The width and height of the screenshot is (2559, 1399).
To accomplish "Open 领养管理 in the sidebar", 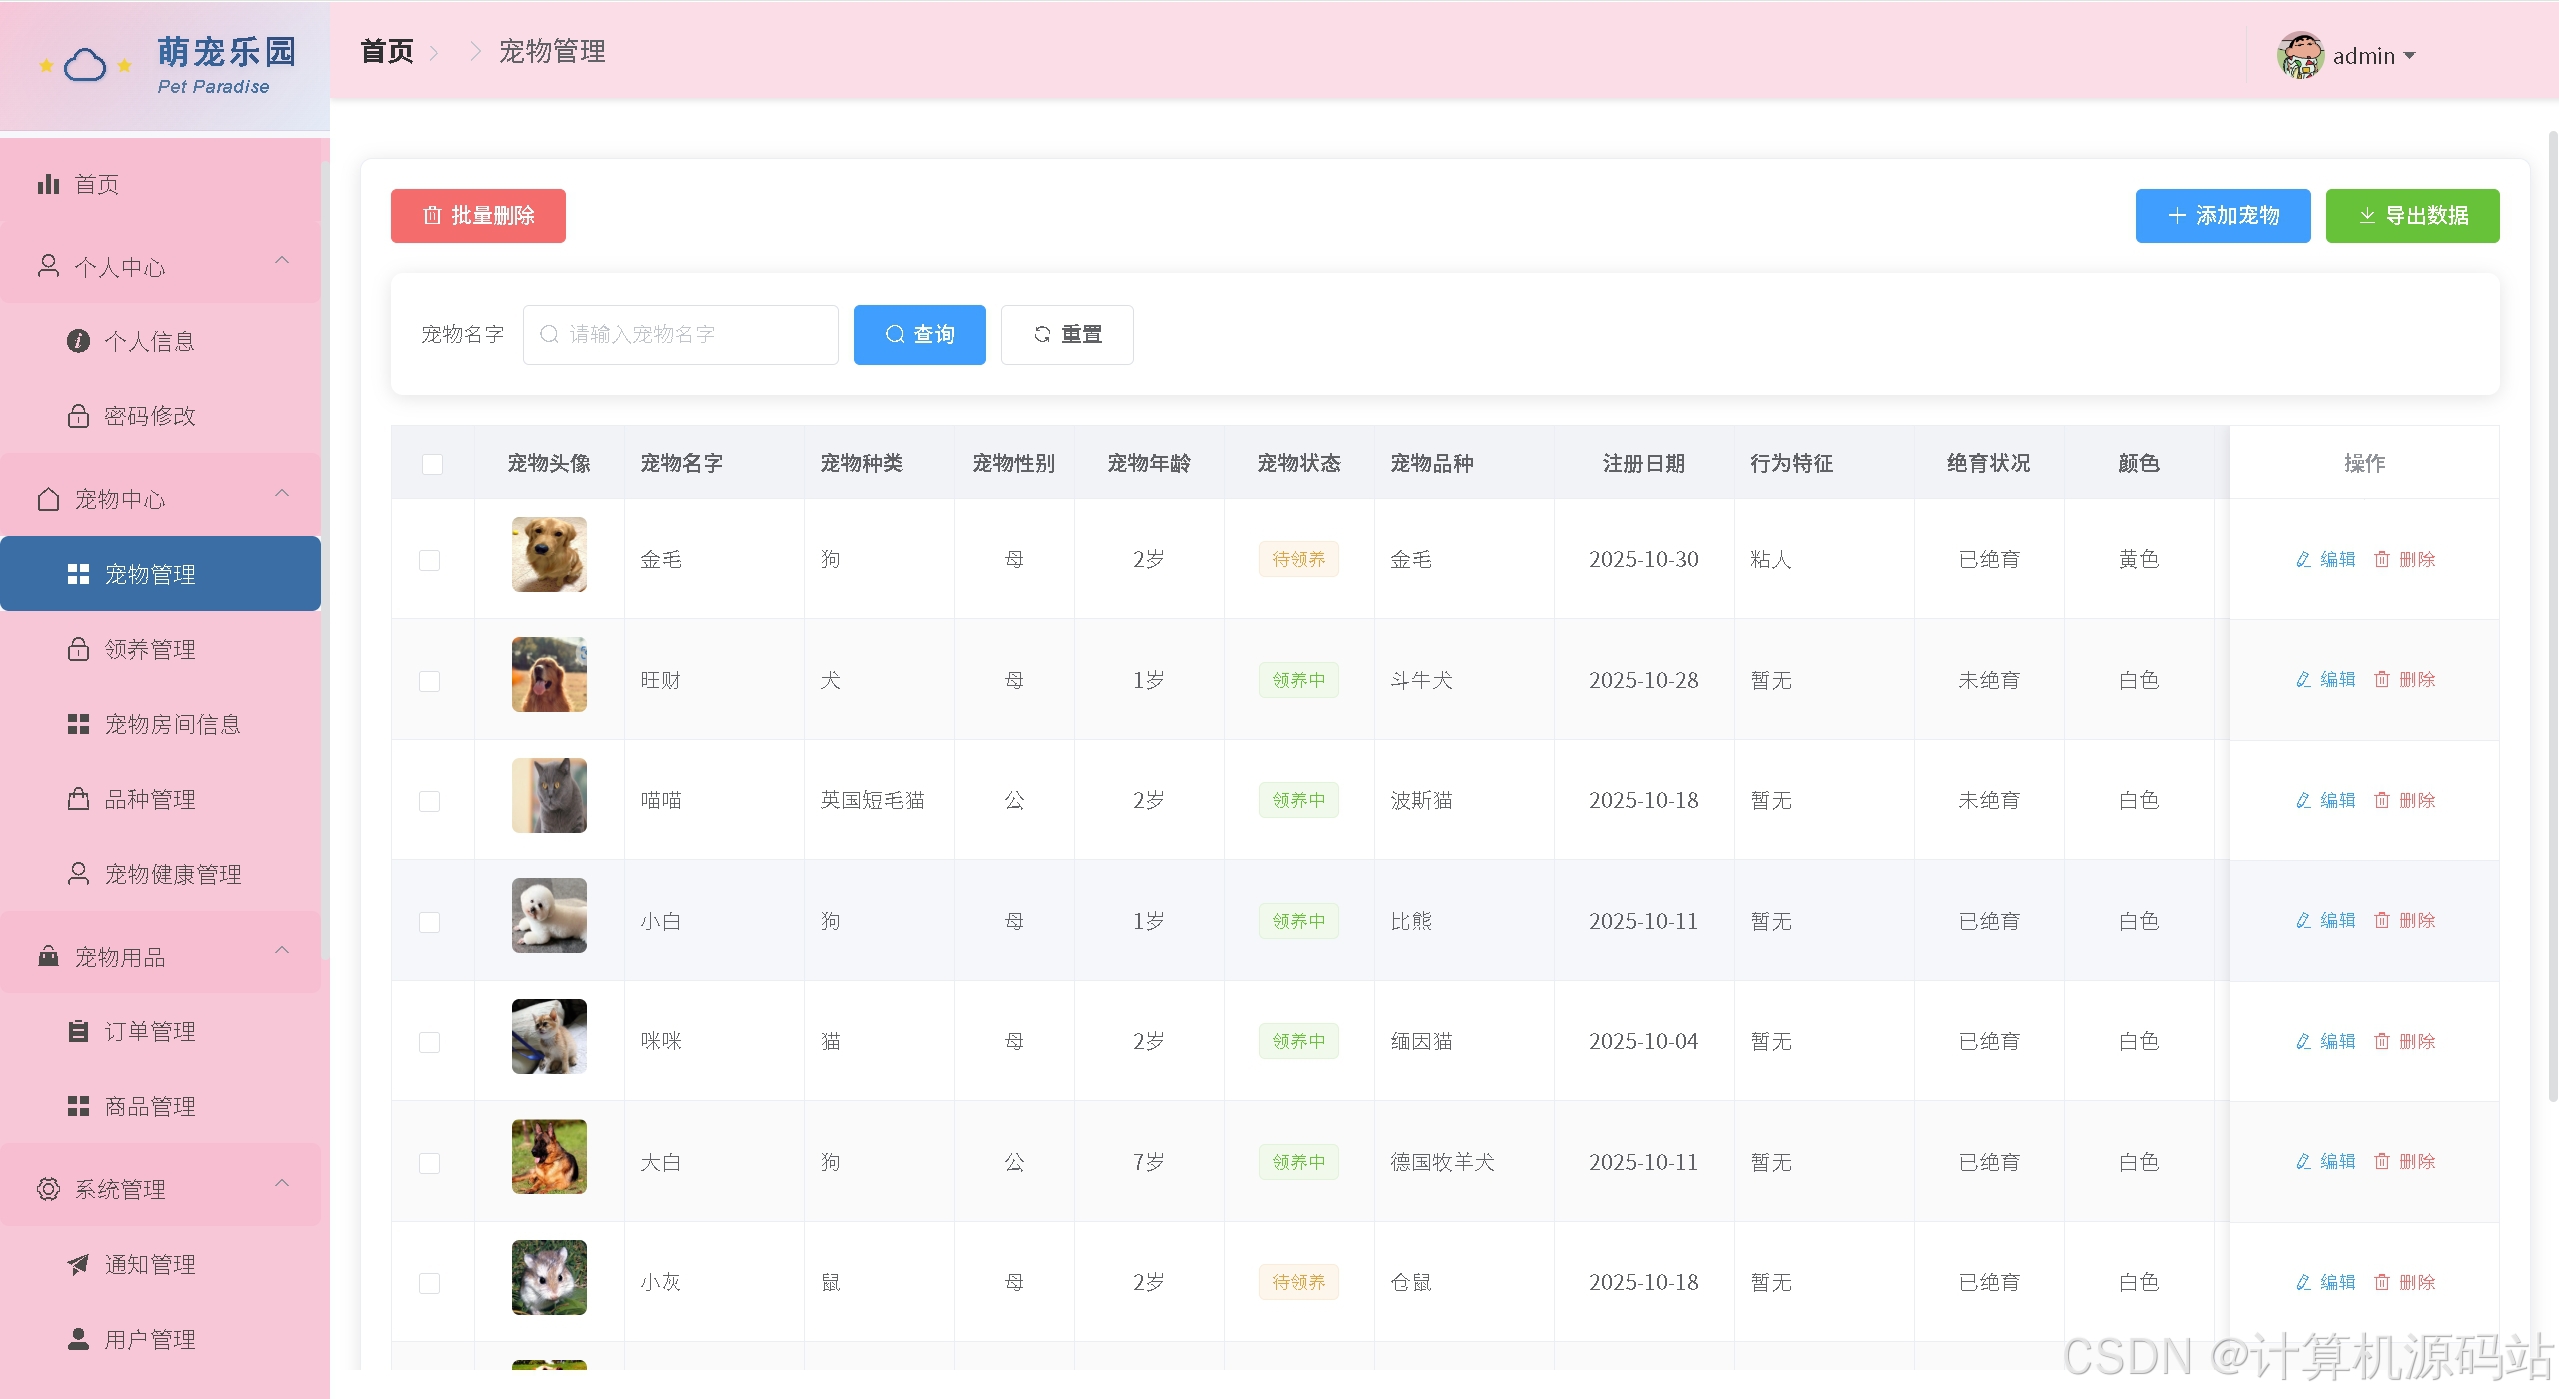I will click(x=160, y=649).
